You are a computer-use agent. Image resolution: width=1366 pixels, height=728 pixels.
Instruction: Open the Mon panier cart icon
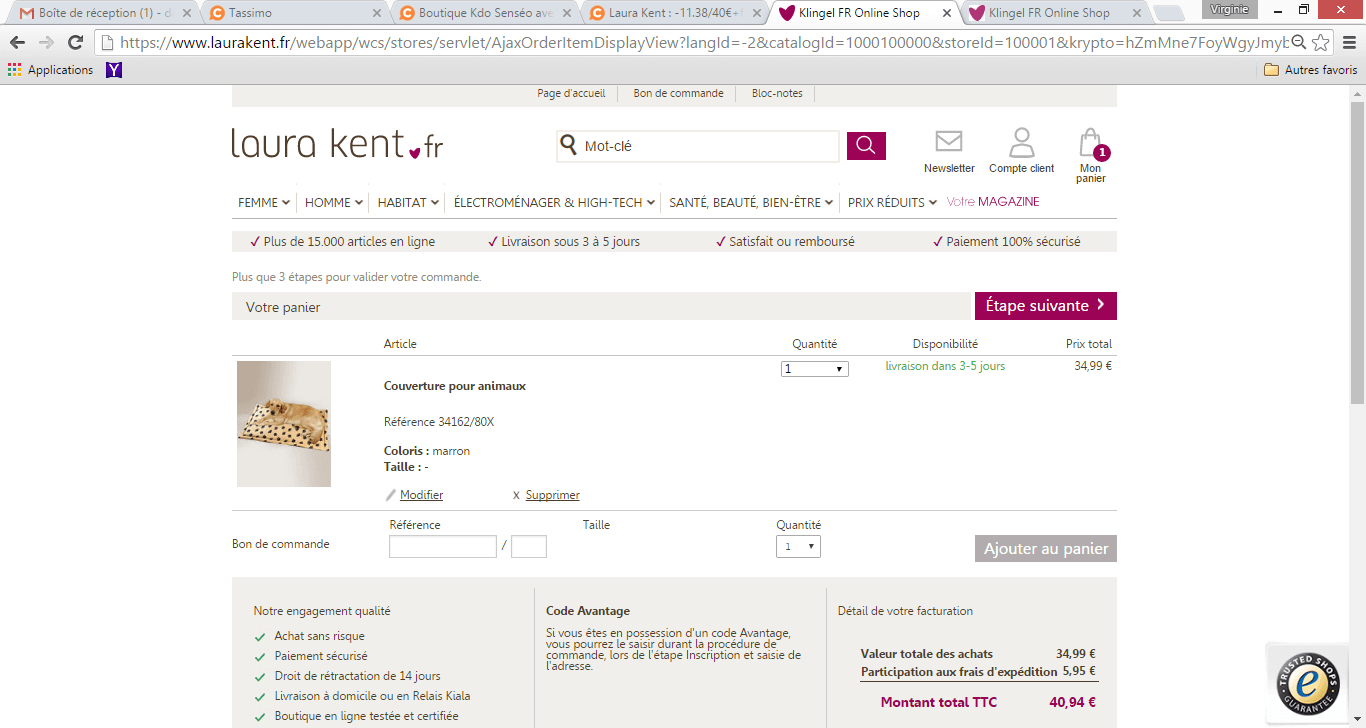point(1090,145)
